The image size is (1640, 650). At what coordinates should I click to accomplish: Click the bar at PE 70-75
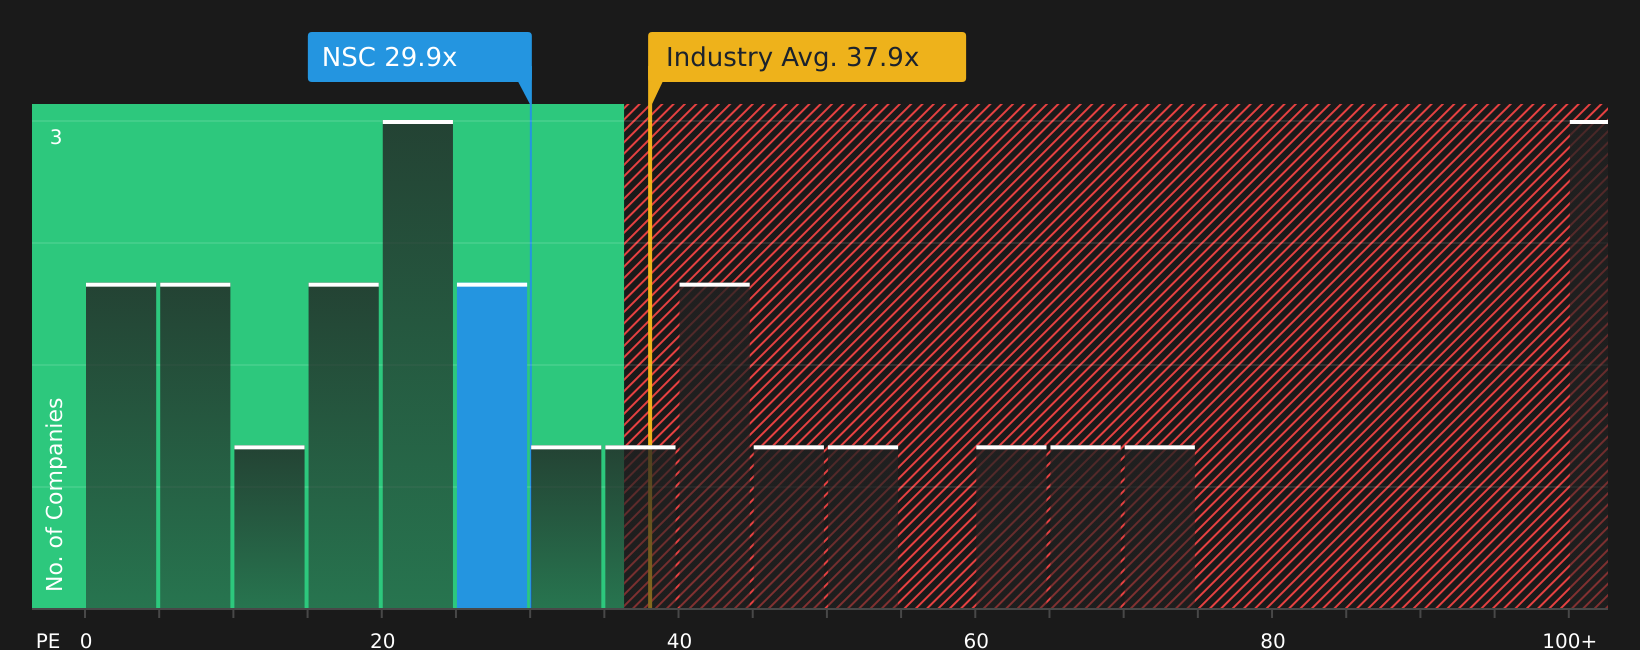[1160, 527]
